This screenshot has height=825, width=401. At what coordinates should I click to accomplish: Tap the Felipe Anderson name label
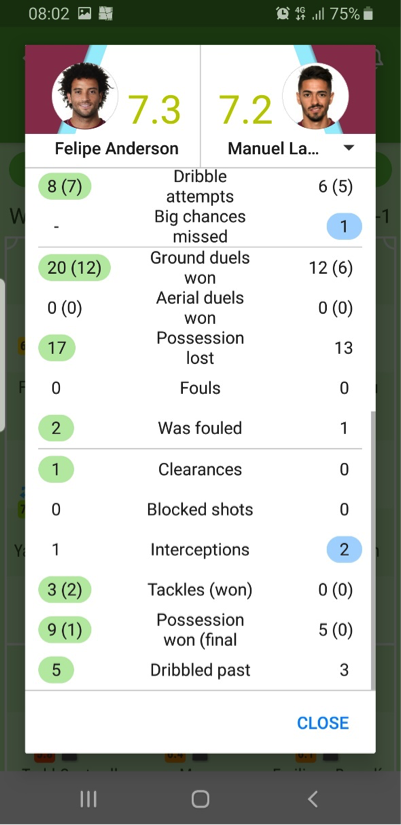click(x=117, y=148)
